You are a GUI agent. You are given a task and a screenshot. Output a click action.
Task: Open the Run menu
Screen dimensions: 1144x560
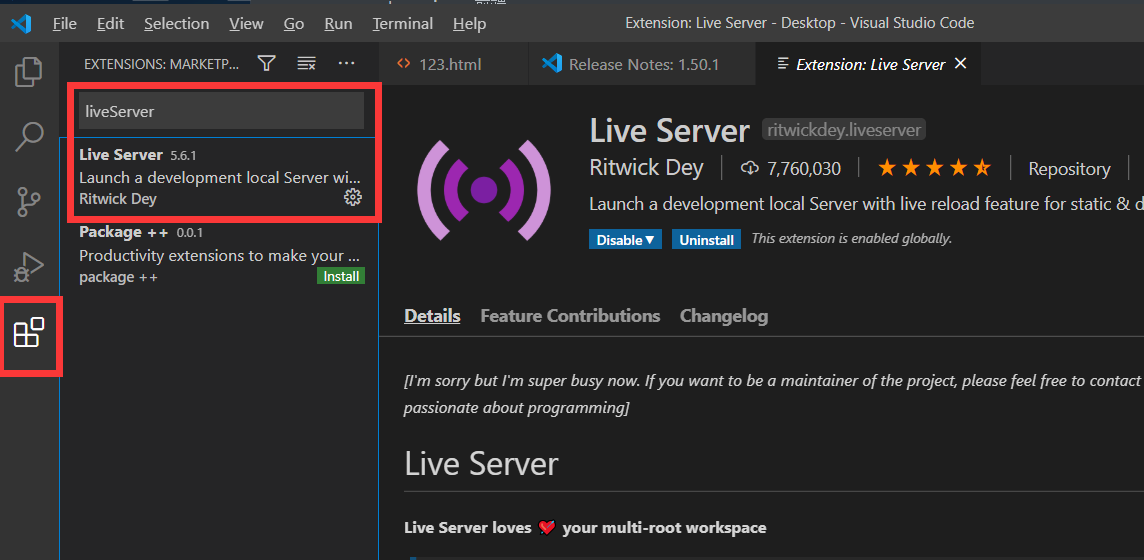(339, 23)
